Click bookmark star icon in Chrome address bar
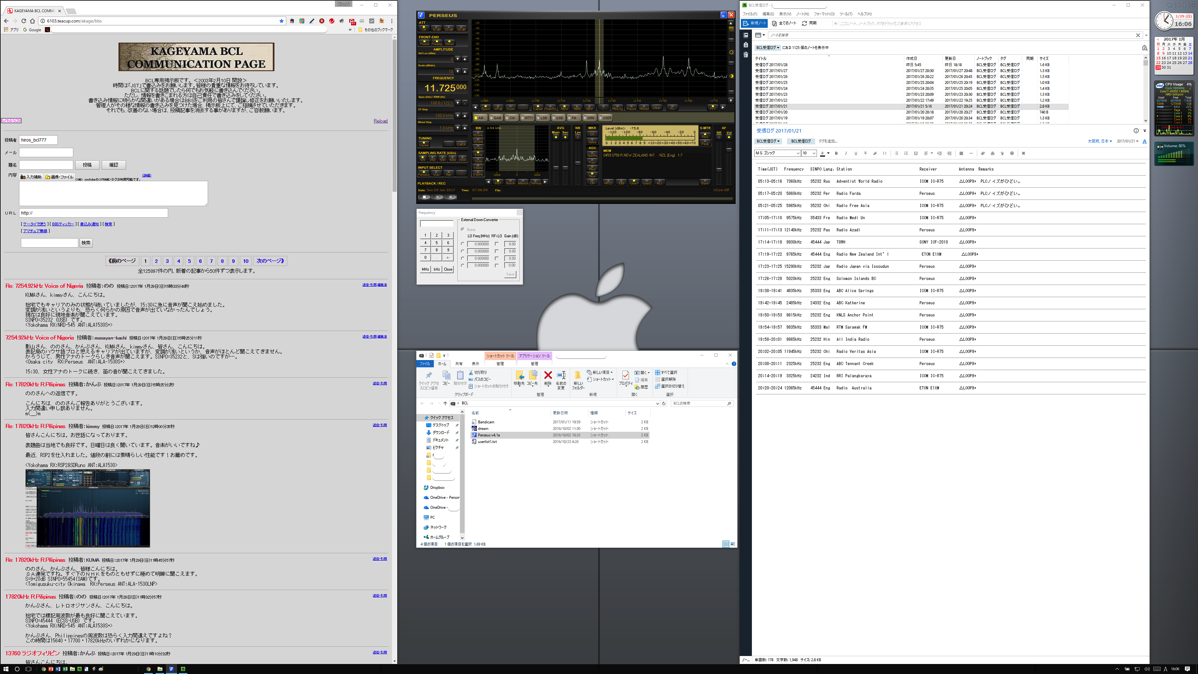Screen dimensions: 1198x674 click(x=281, y=21)
